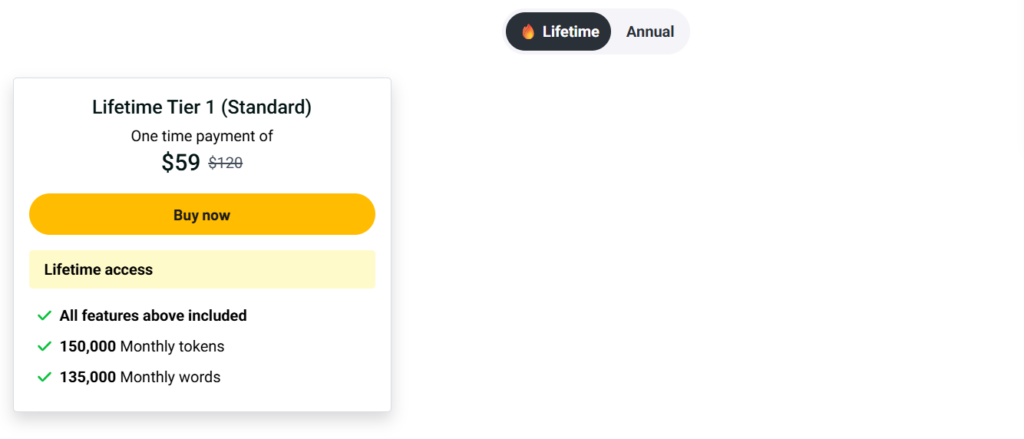The image size is (1024, 439).
Task: Click the fire icon on Lifetime toggle
Action: pos(529,32)
